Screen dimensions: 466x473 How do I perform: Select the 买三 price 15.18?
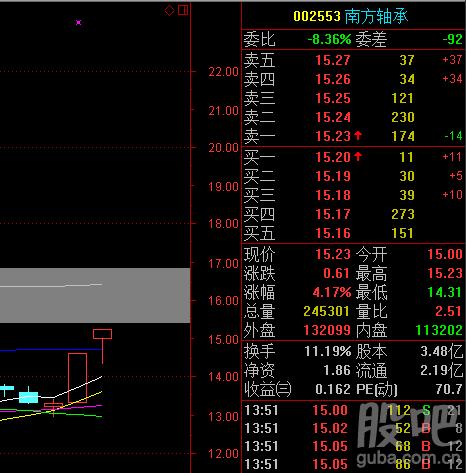333,195
